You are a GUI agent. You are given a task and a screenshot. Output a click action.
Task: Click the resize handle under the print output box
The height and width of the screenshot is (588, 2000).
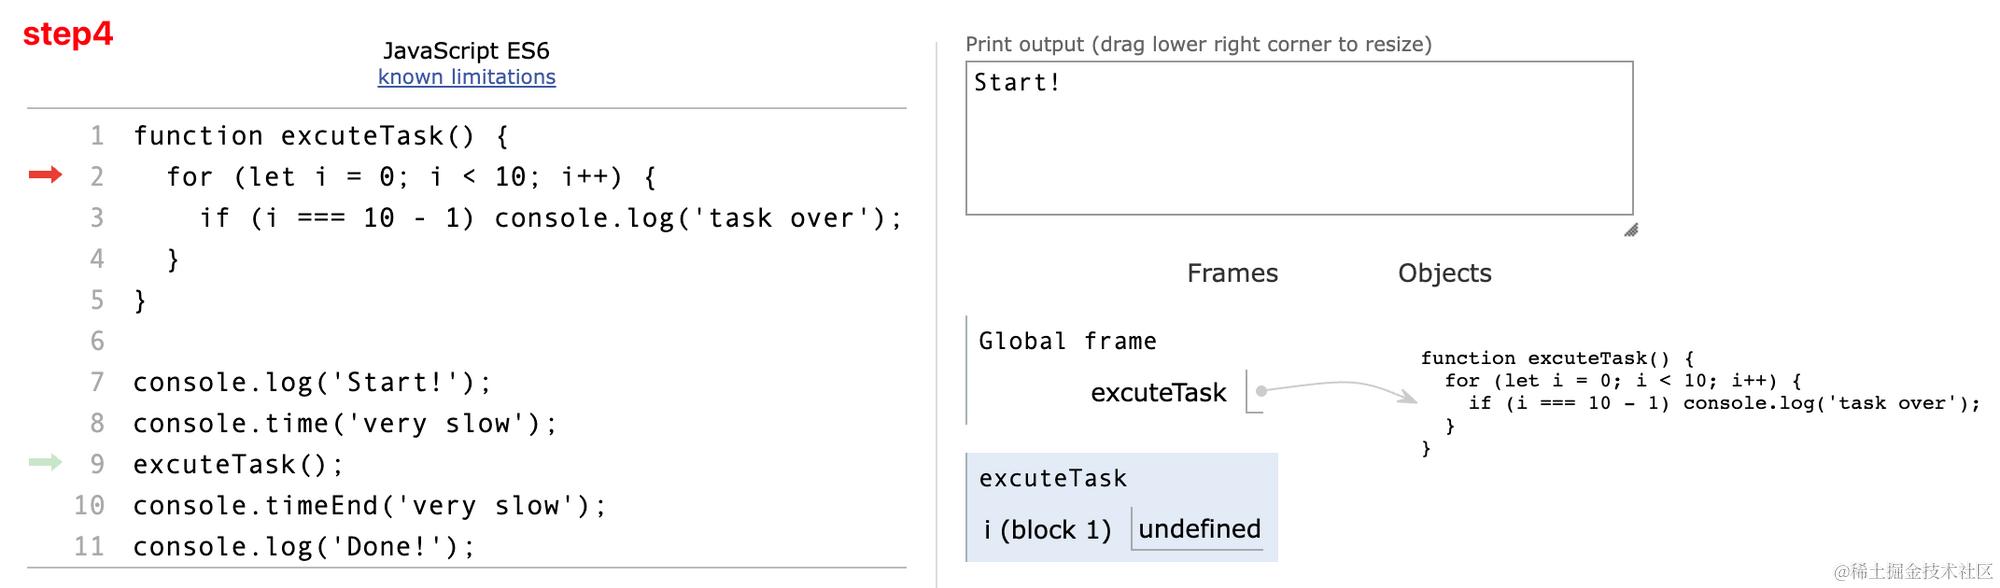point(1631,231)
